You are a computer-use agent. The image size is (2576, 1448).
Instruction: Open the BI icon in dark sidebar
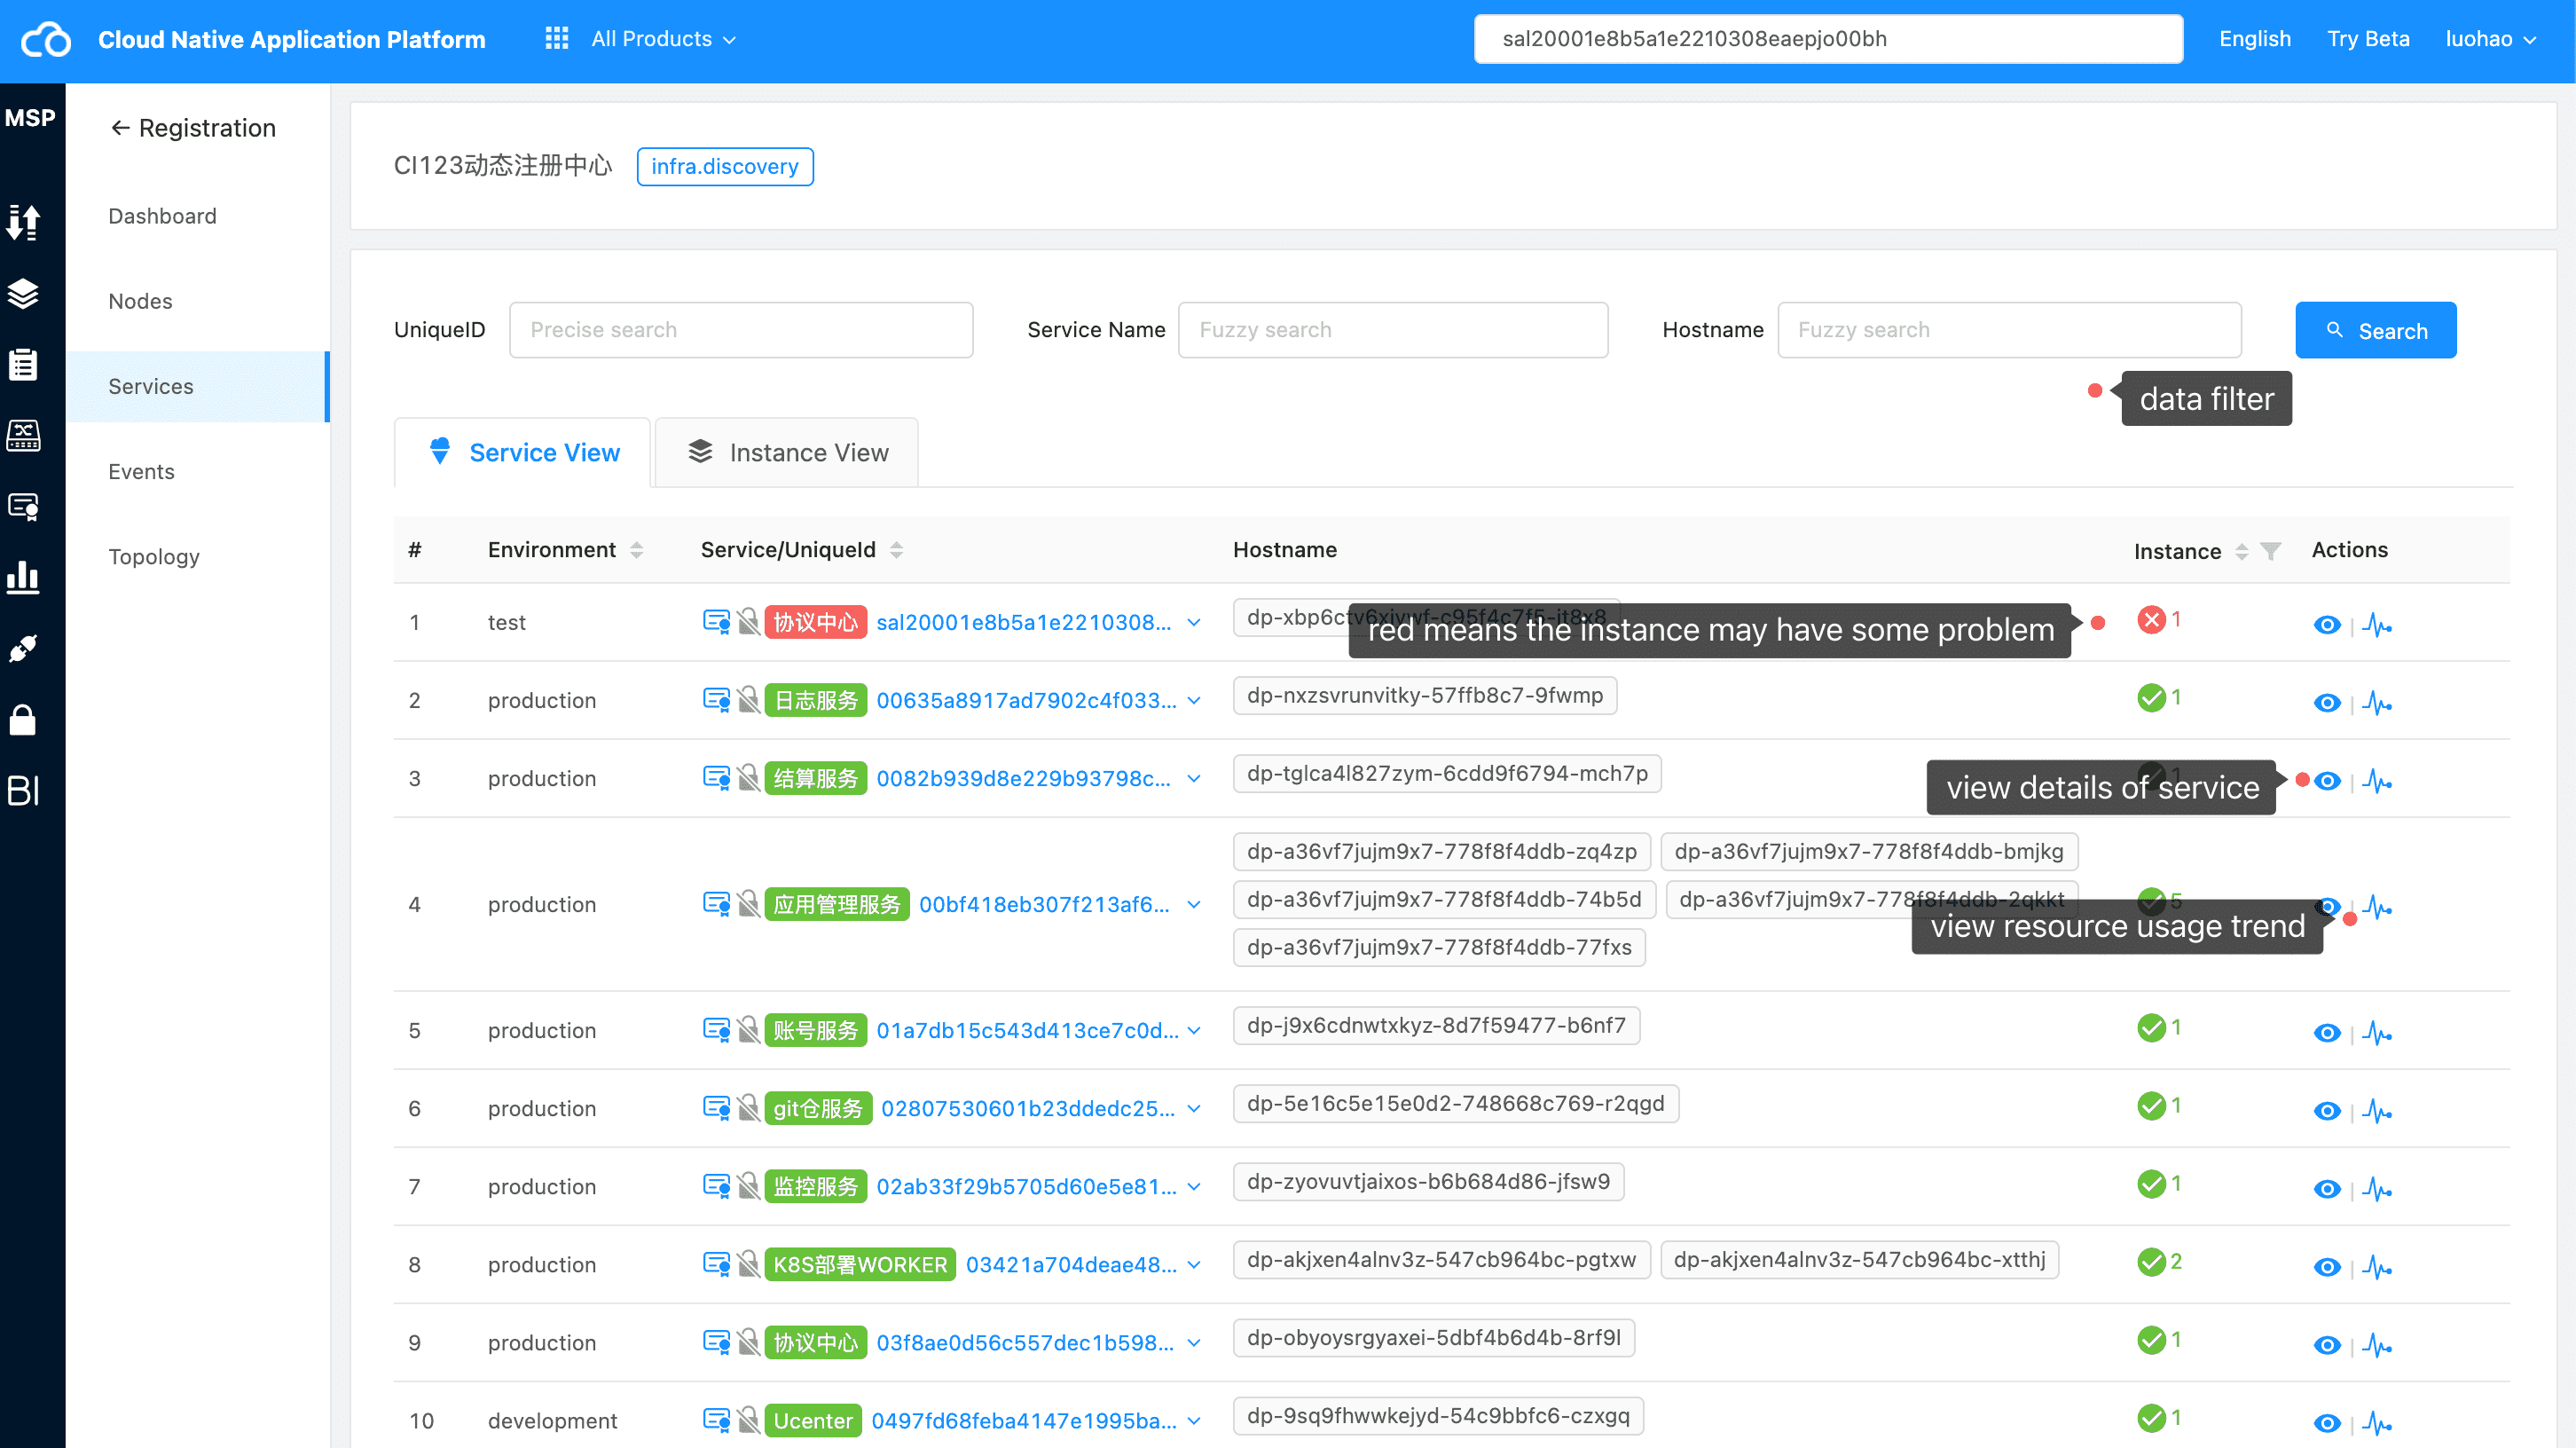coord(23,791)
